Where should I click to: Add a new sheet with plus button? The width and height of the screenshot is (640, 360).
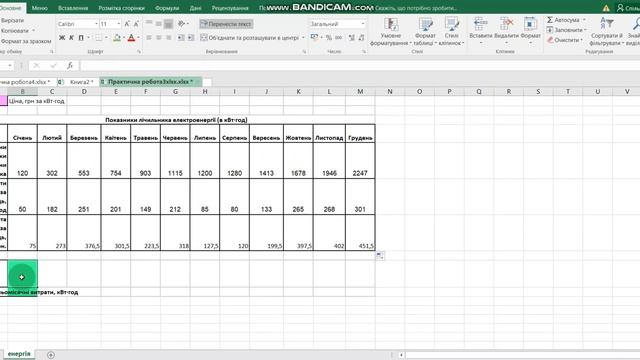(51, 355)
